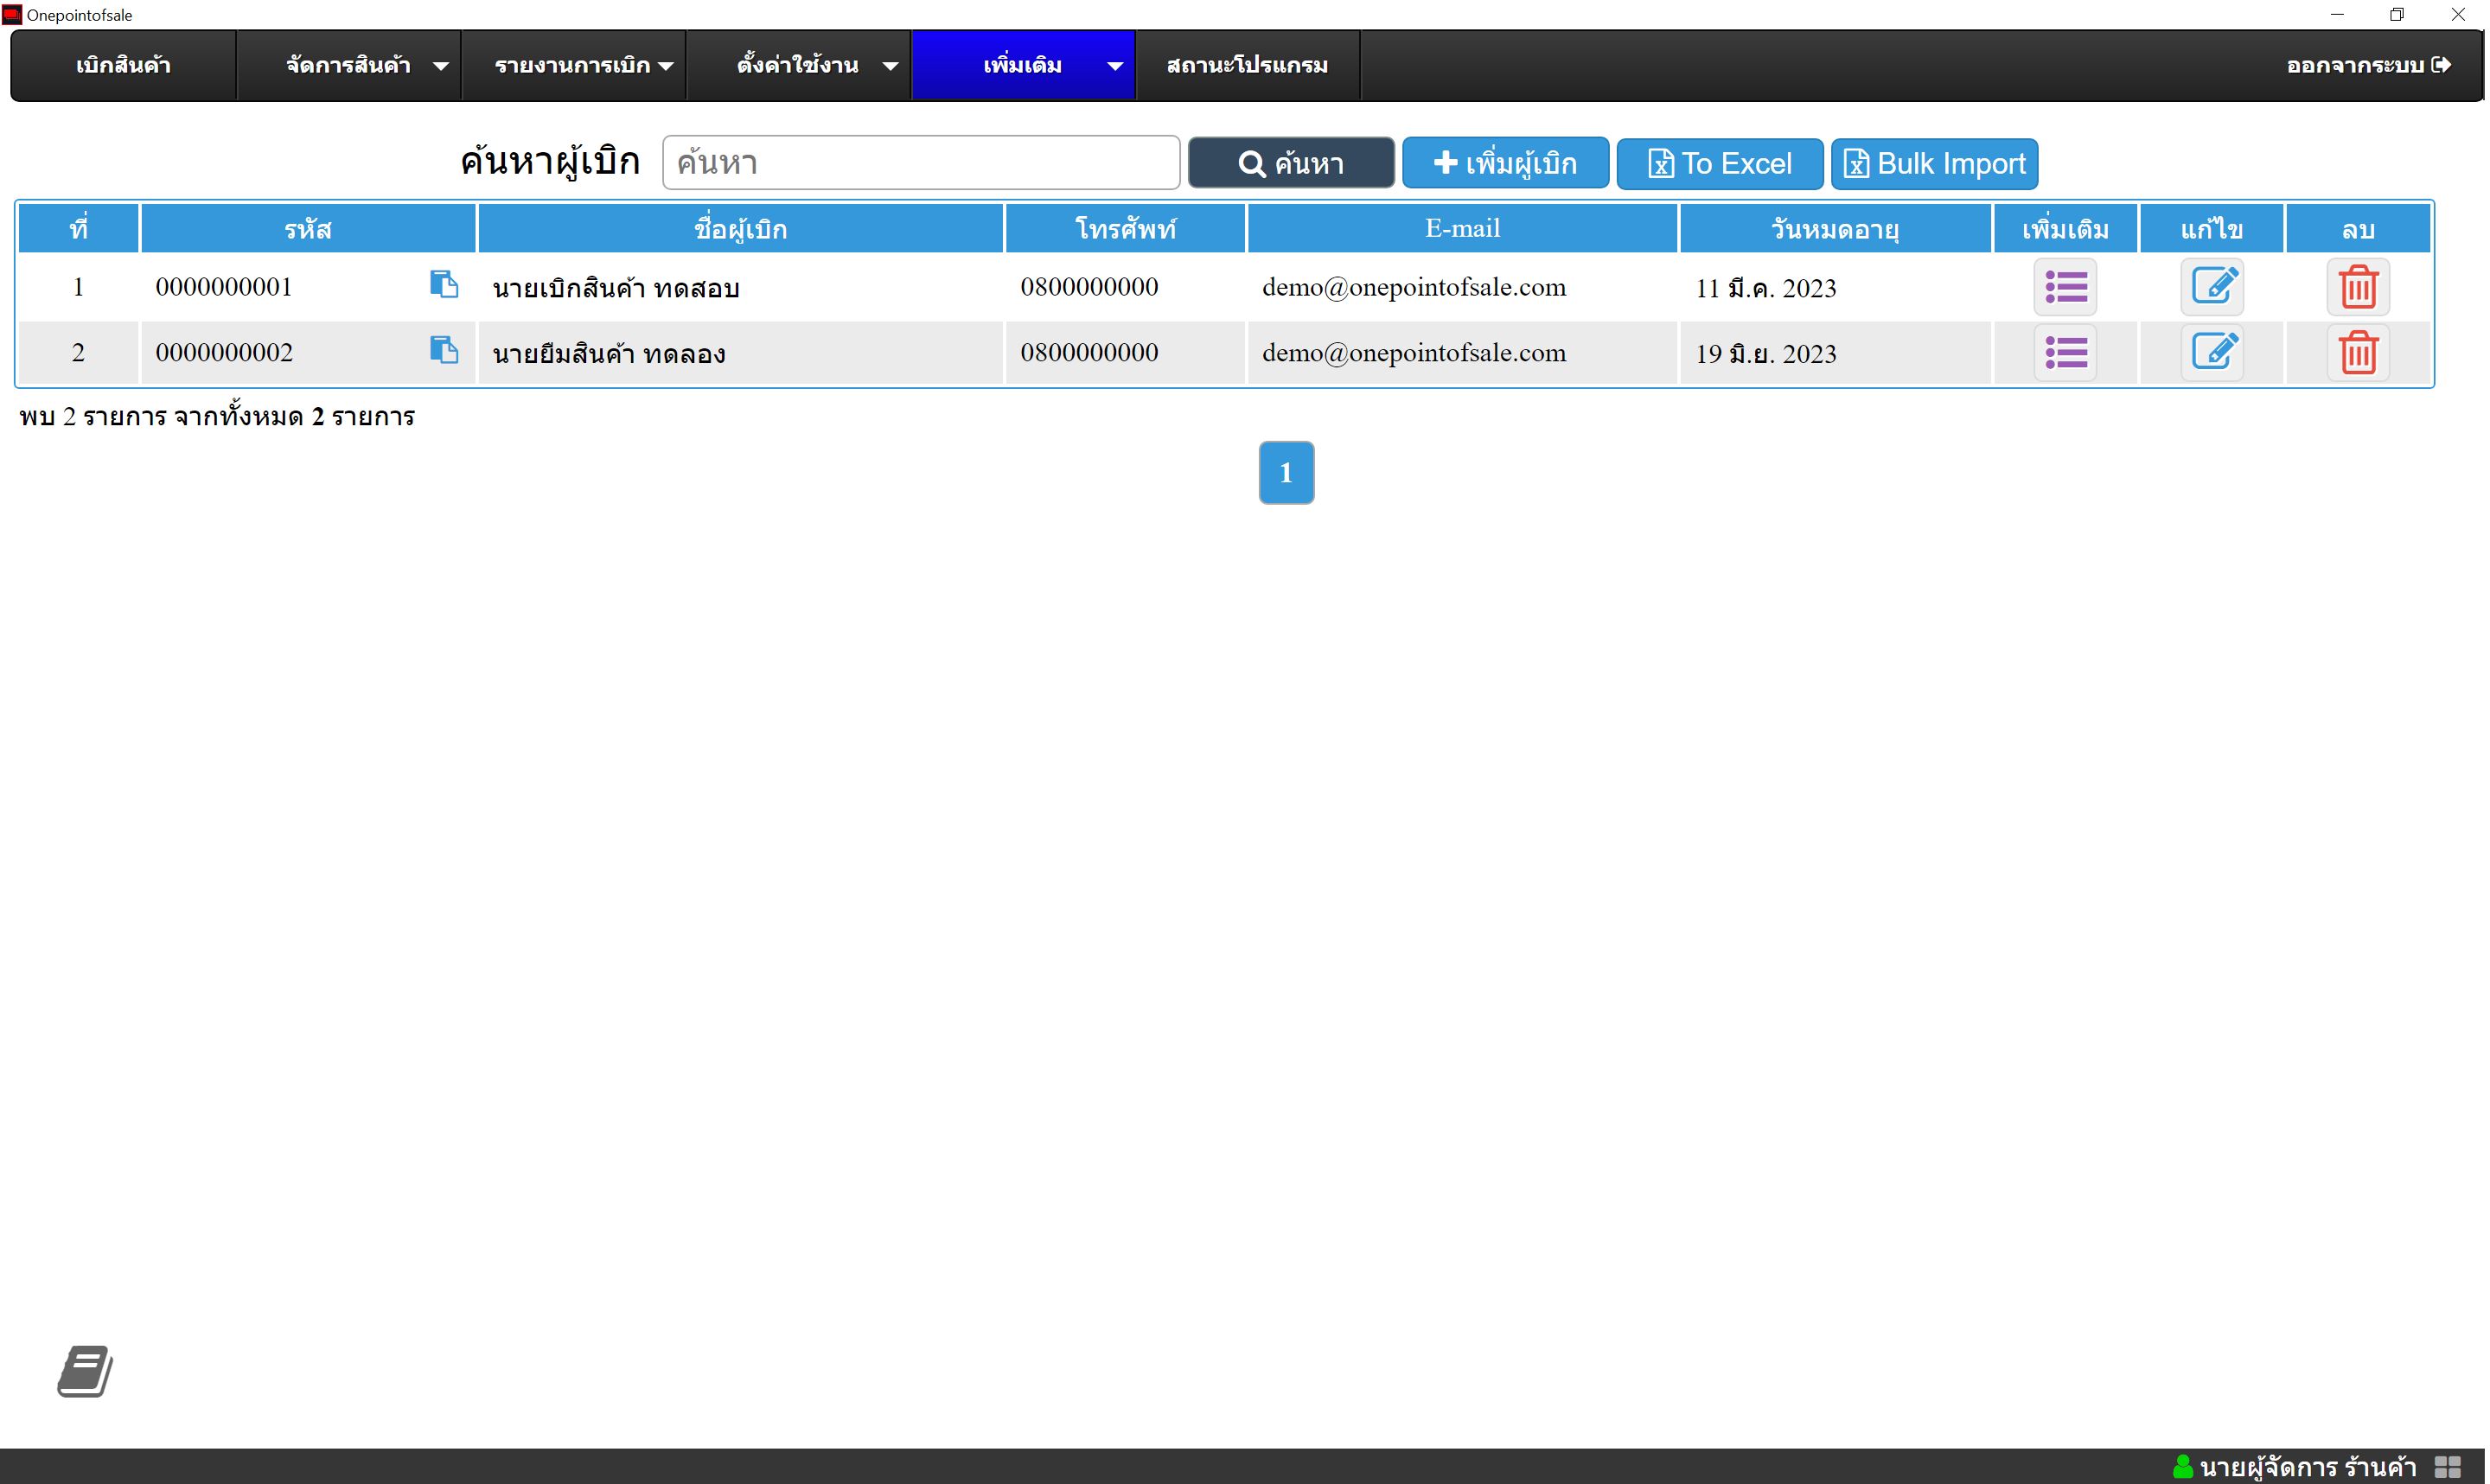This screenshot has height=1484, width=2490.
Task: Click the ชื่อผู้เบิก column header
Action: [x=741, y=229]
